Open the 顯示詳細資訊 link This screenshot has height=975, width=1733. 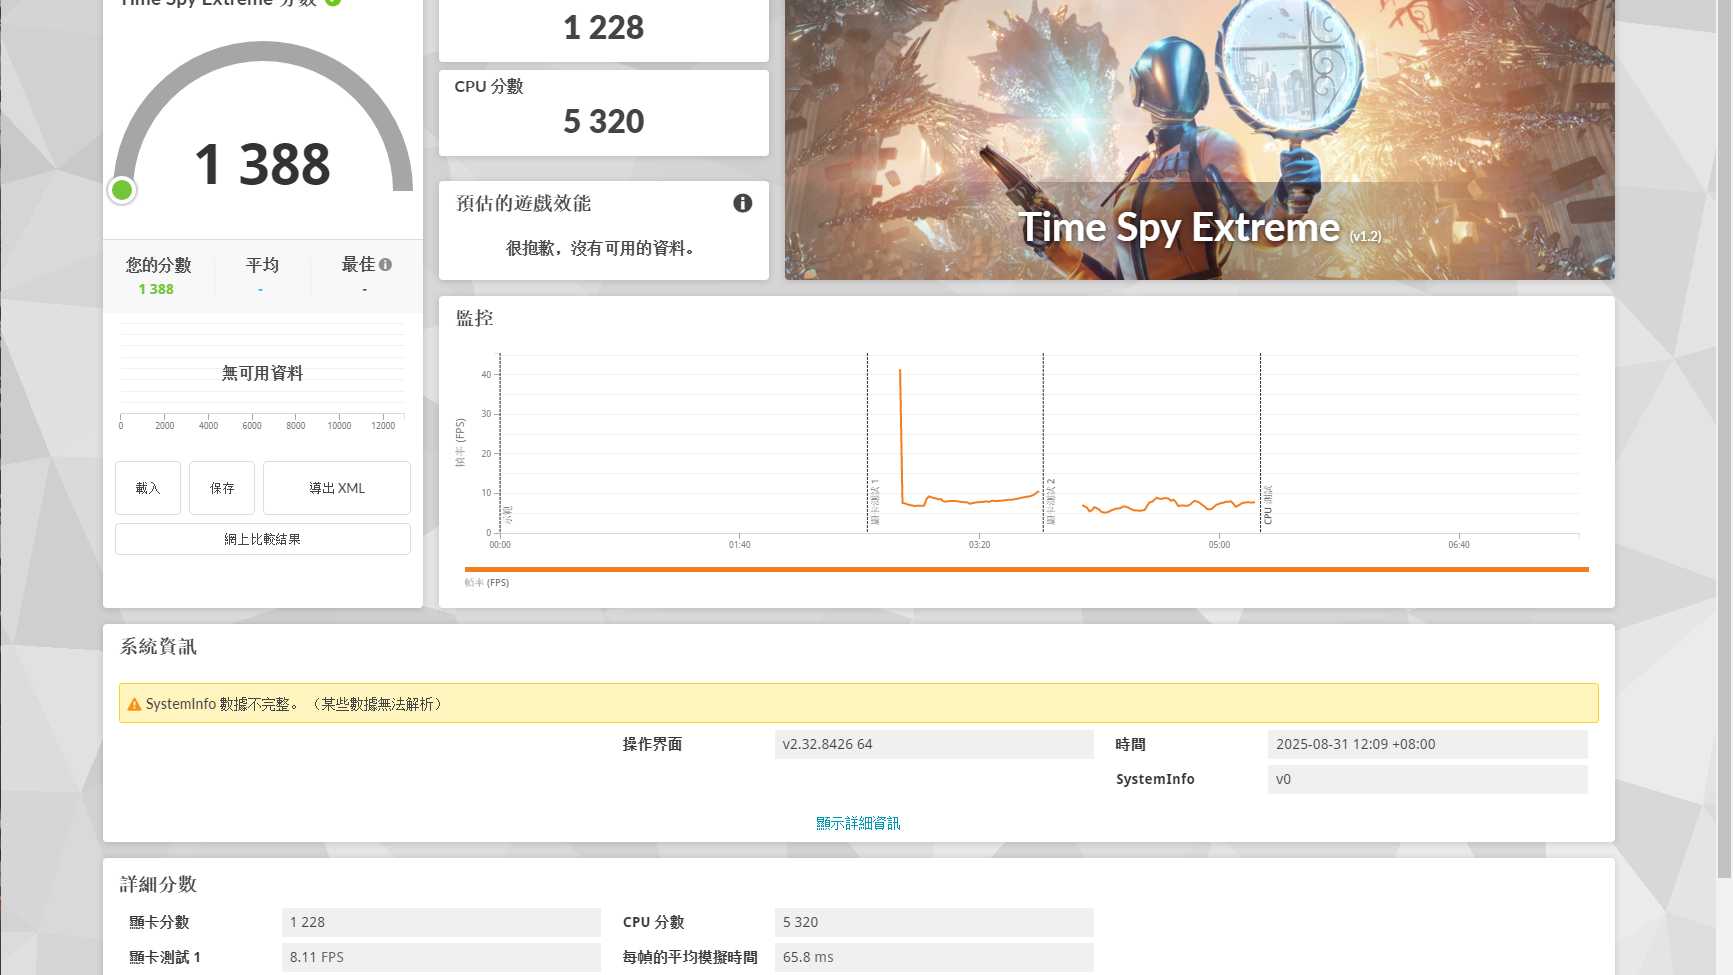point(858,823)
